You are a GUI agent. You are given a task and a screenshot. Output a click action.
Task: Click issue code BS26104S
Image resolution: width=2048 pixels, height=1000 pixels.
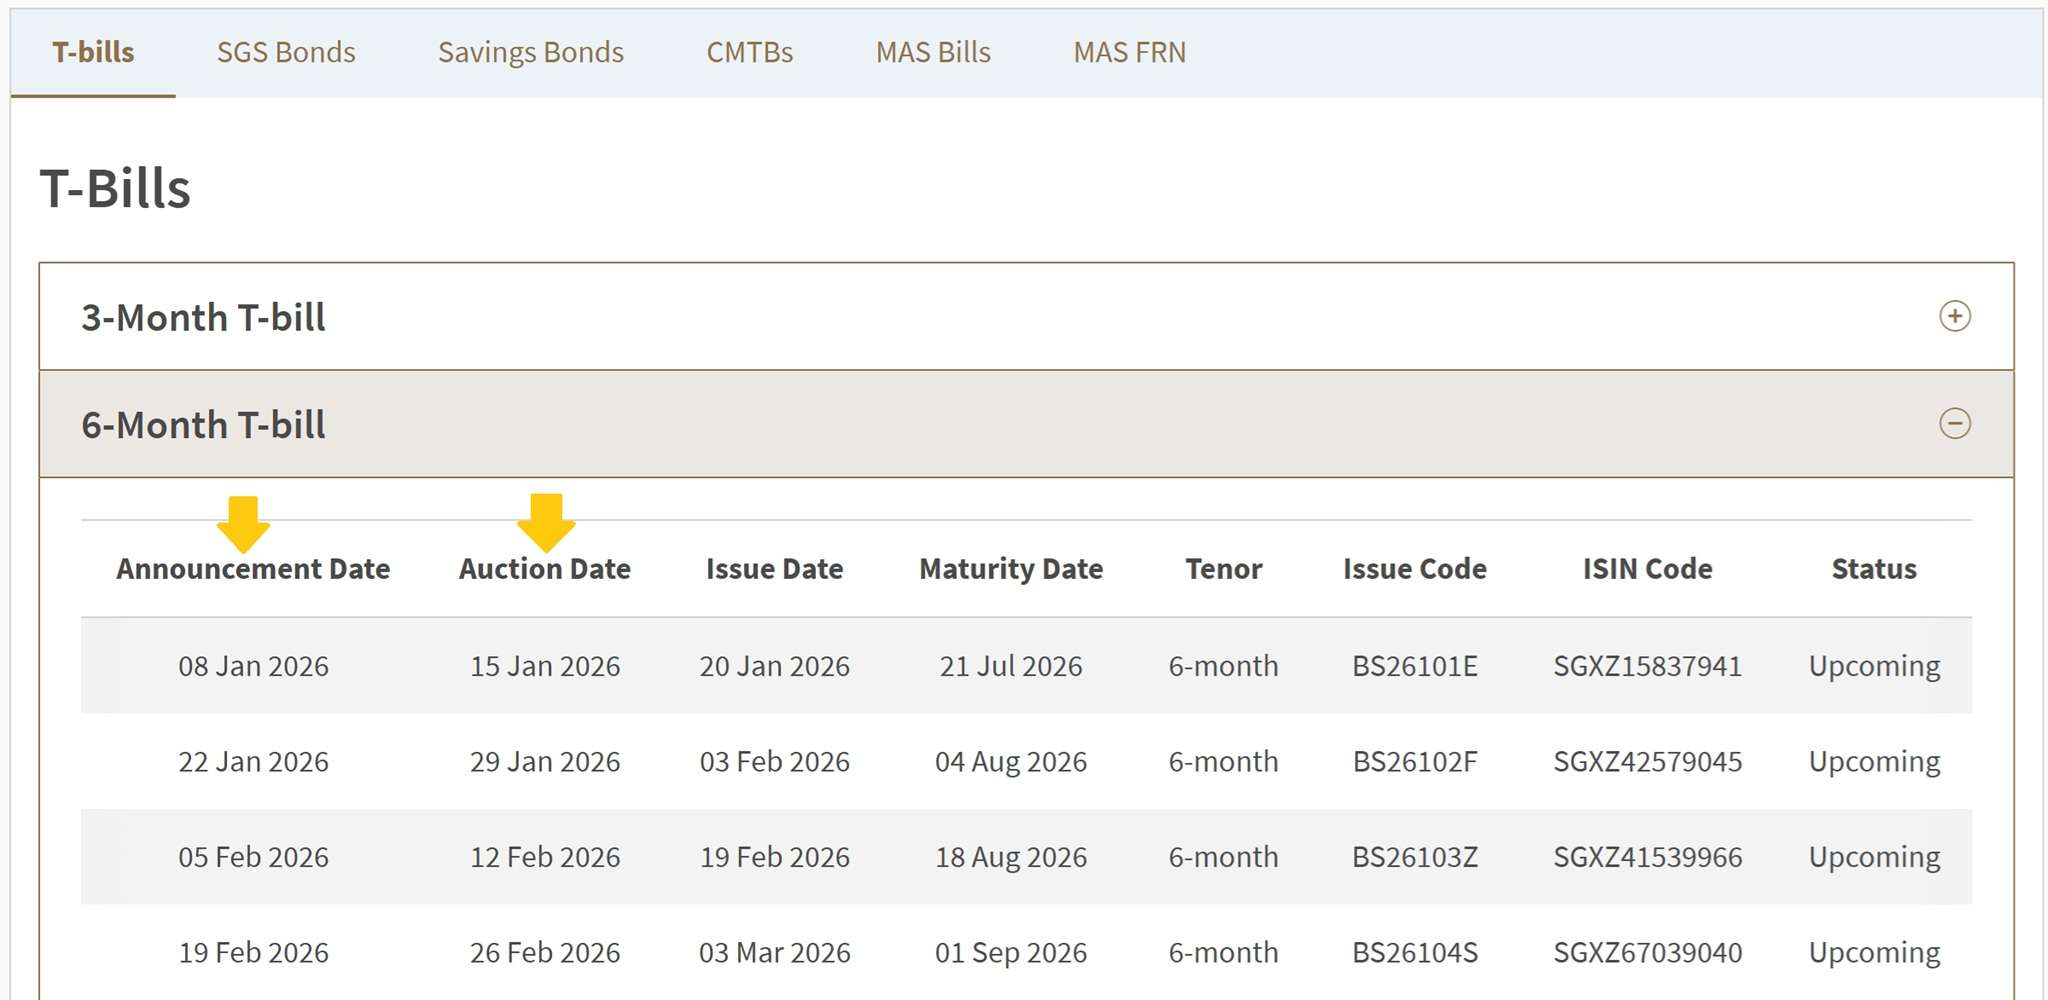(1414, 953)
